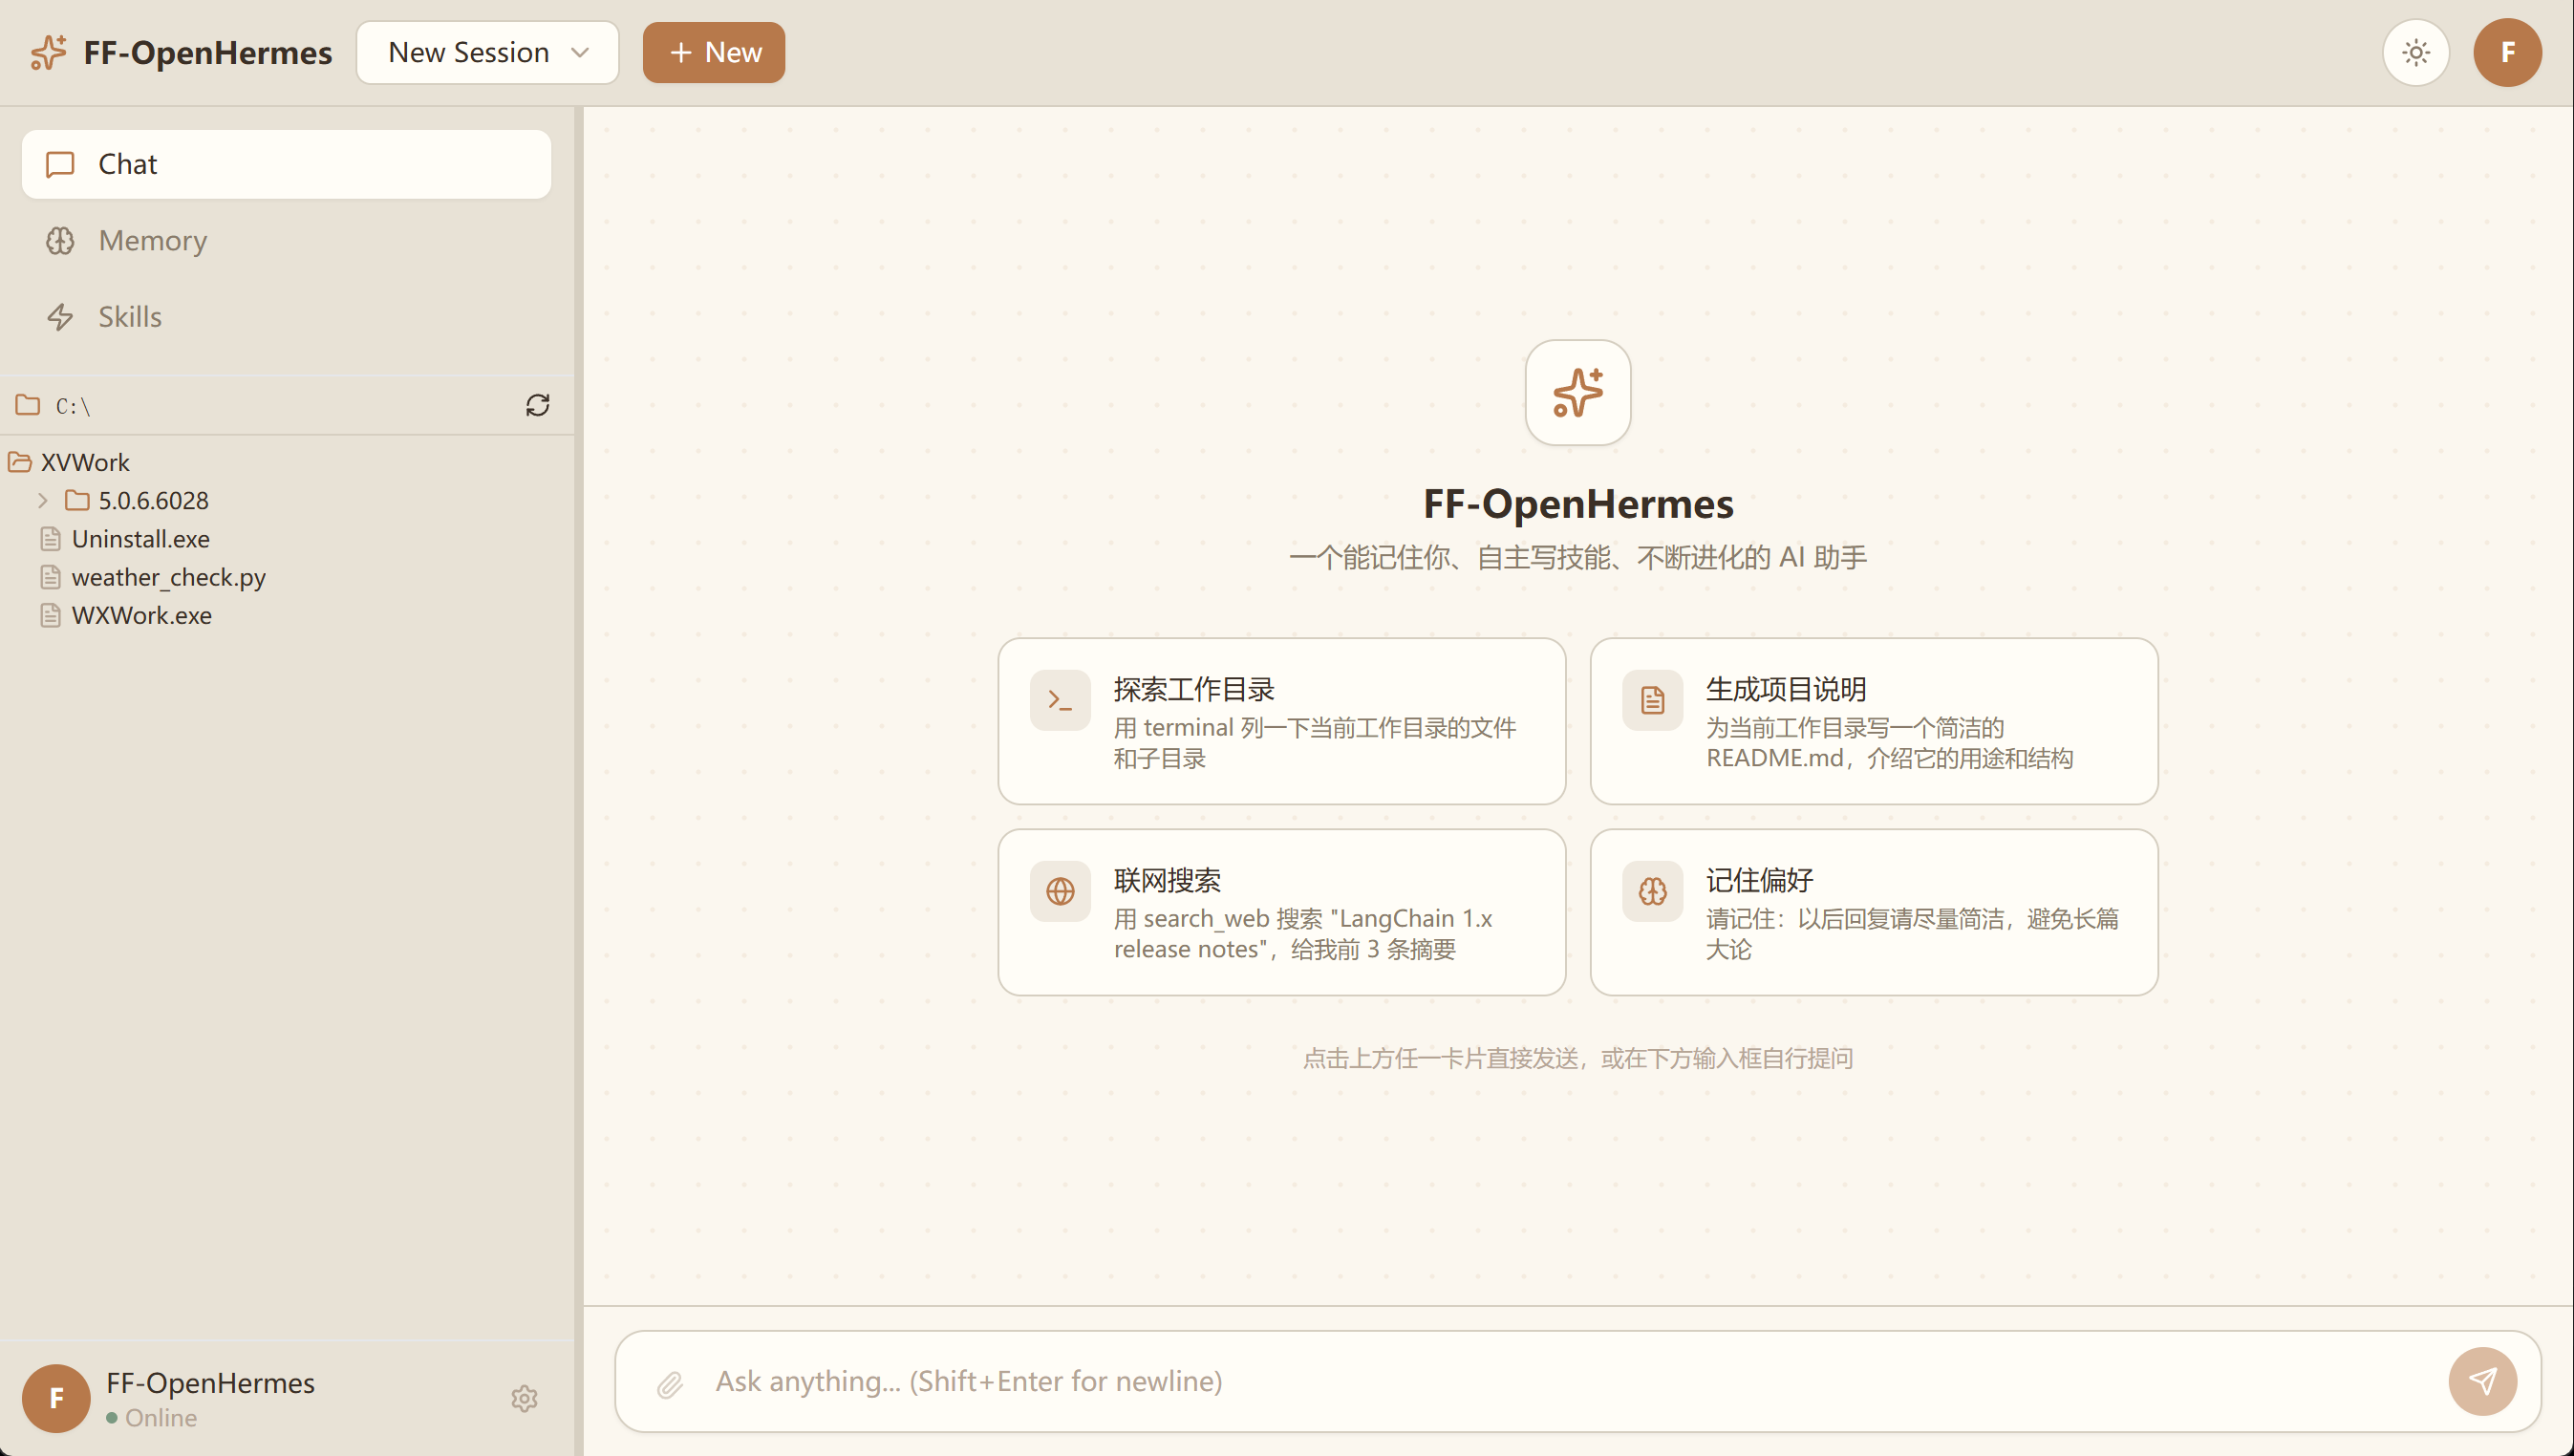Select Uninstall.exe in file tree
The height and width of the screenshot is (1456, 2574).
coord(140,539)
